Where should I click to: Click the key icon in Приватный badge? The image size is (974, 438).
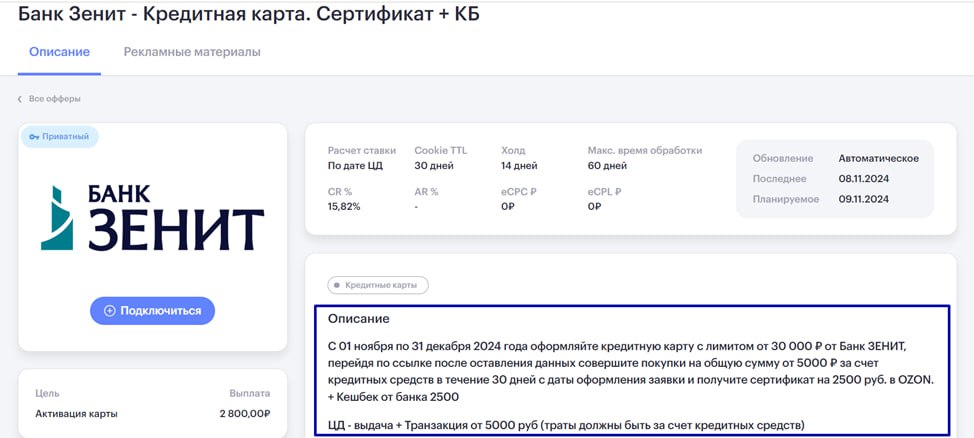34,137
